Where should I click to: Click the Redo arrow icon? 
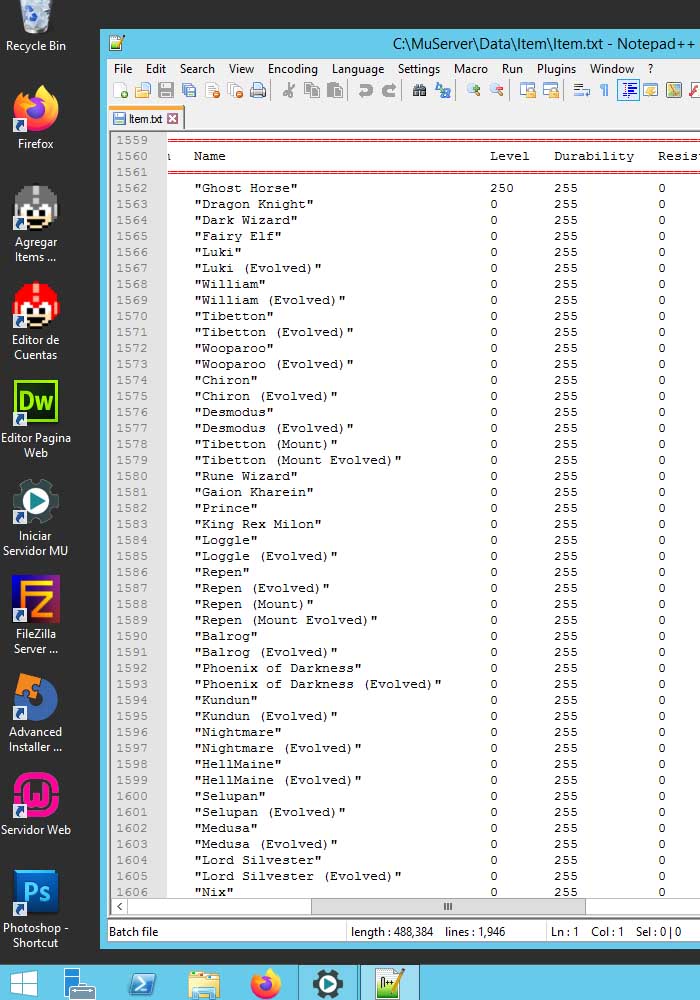pos(388,91)
